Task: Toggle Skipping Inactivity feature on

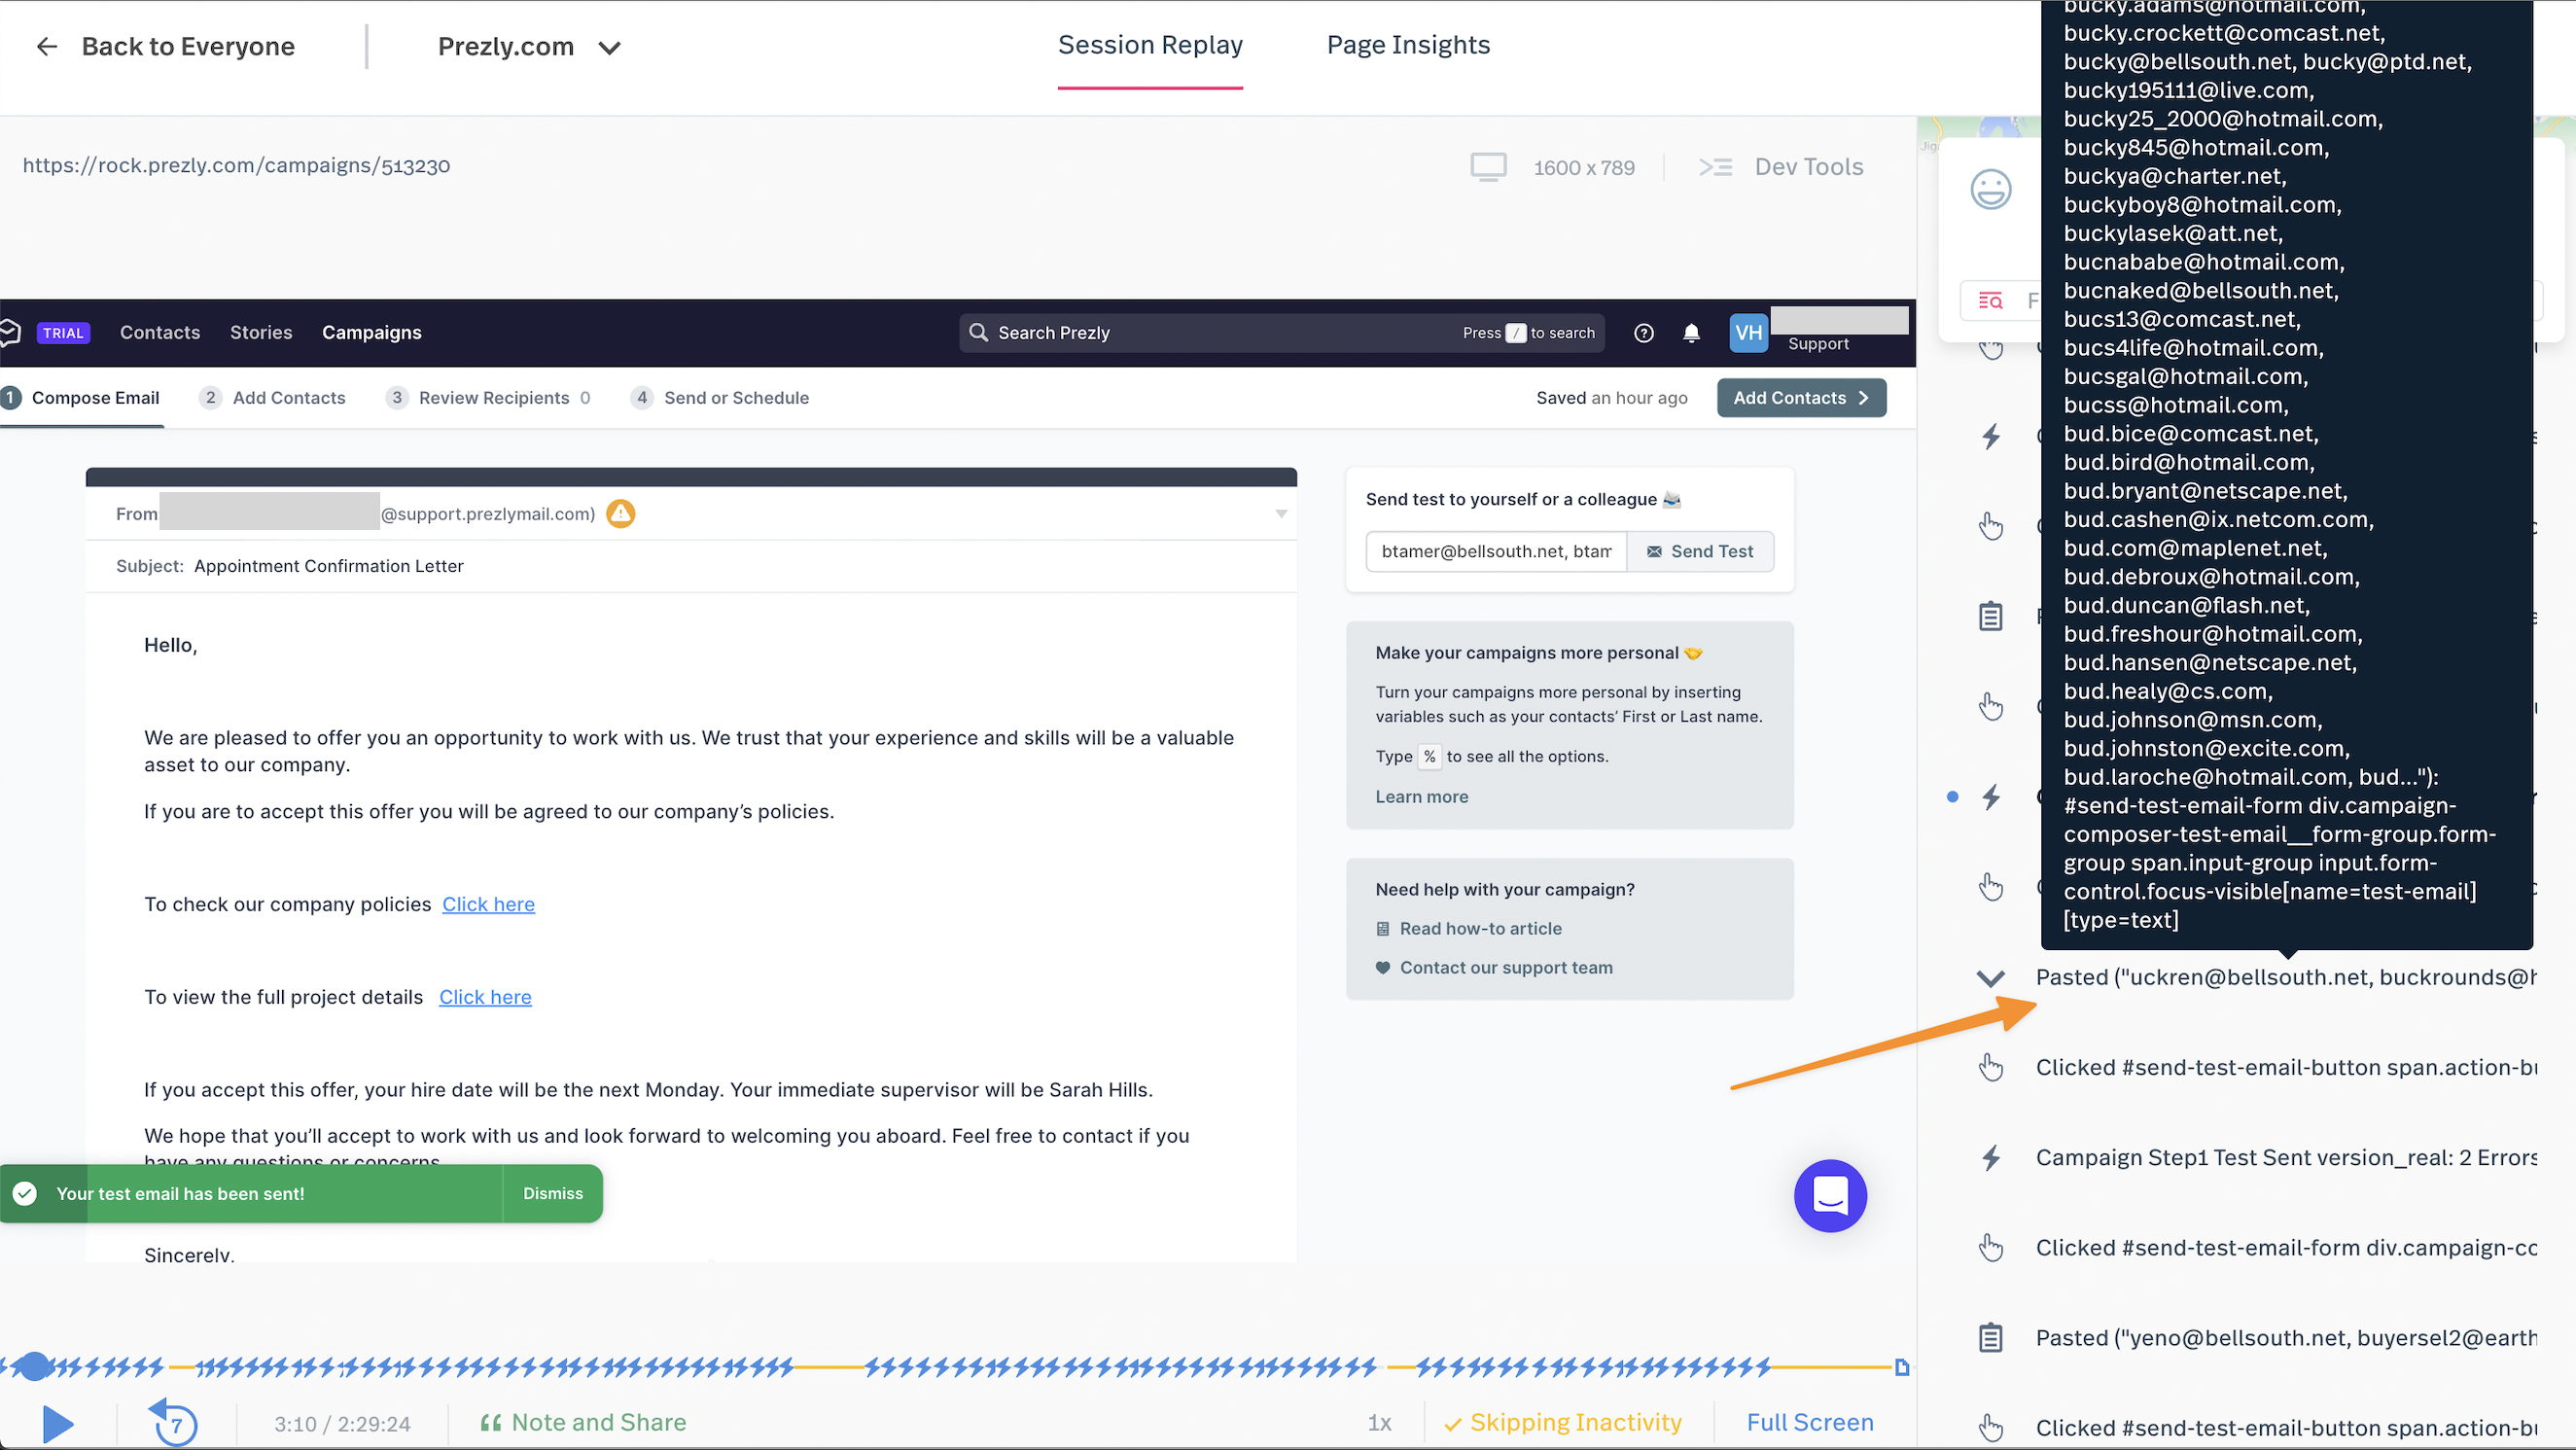Action: click(1563, 1422)
